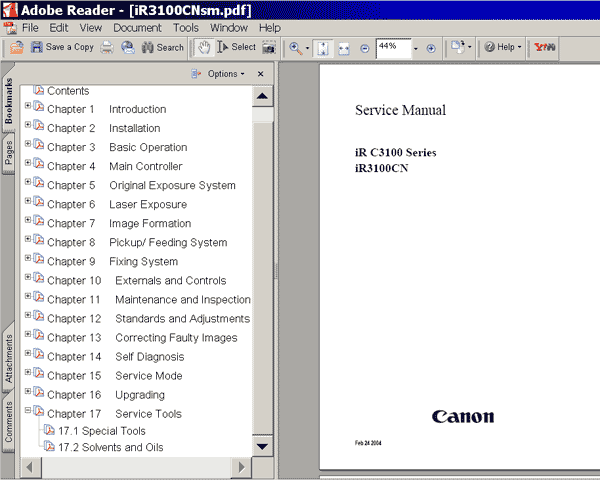Screen dimensions: 600x480
Task: Click the Email document icon
Action: click(x=128, y=48)
